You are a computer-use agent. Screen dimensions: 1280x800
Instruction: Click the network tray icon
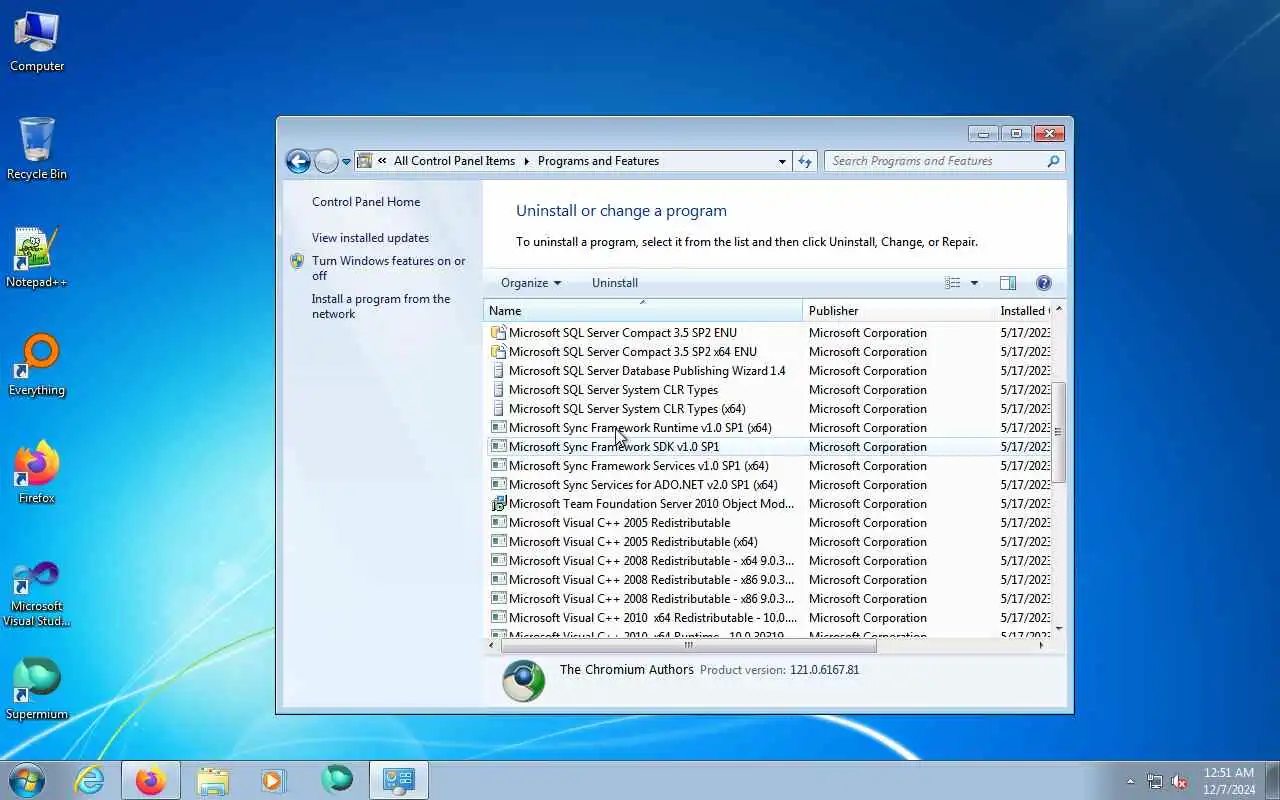click(x=1155, y=781)
